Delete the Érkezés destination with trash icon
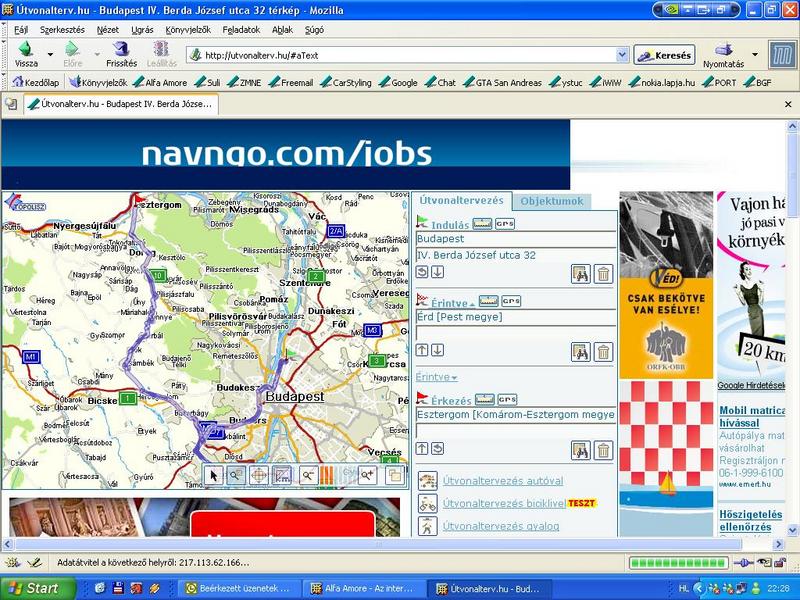This screenshot has width=800, height=600. point(603,451)
